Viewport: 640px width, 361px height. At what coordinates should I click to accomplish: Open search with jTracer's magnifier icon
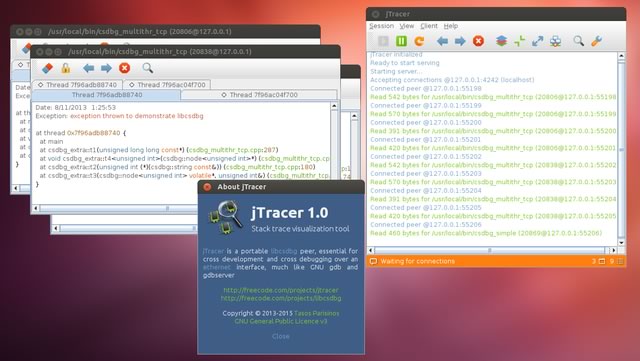point(578,41)
